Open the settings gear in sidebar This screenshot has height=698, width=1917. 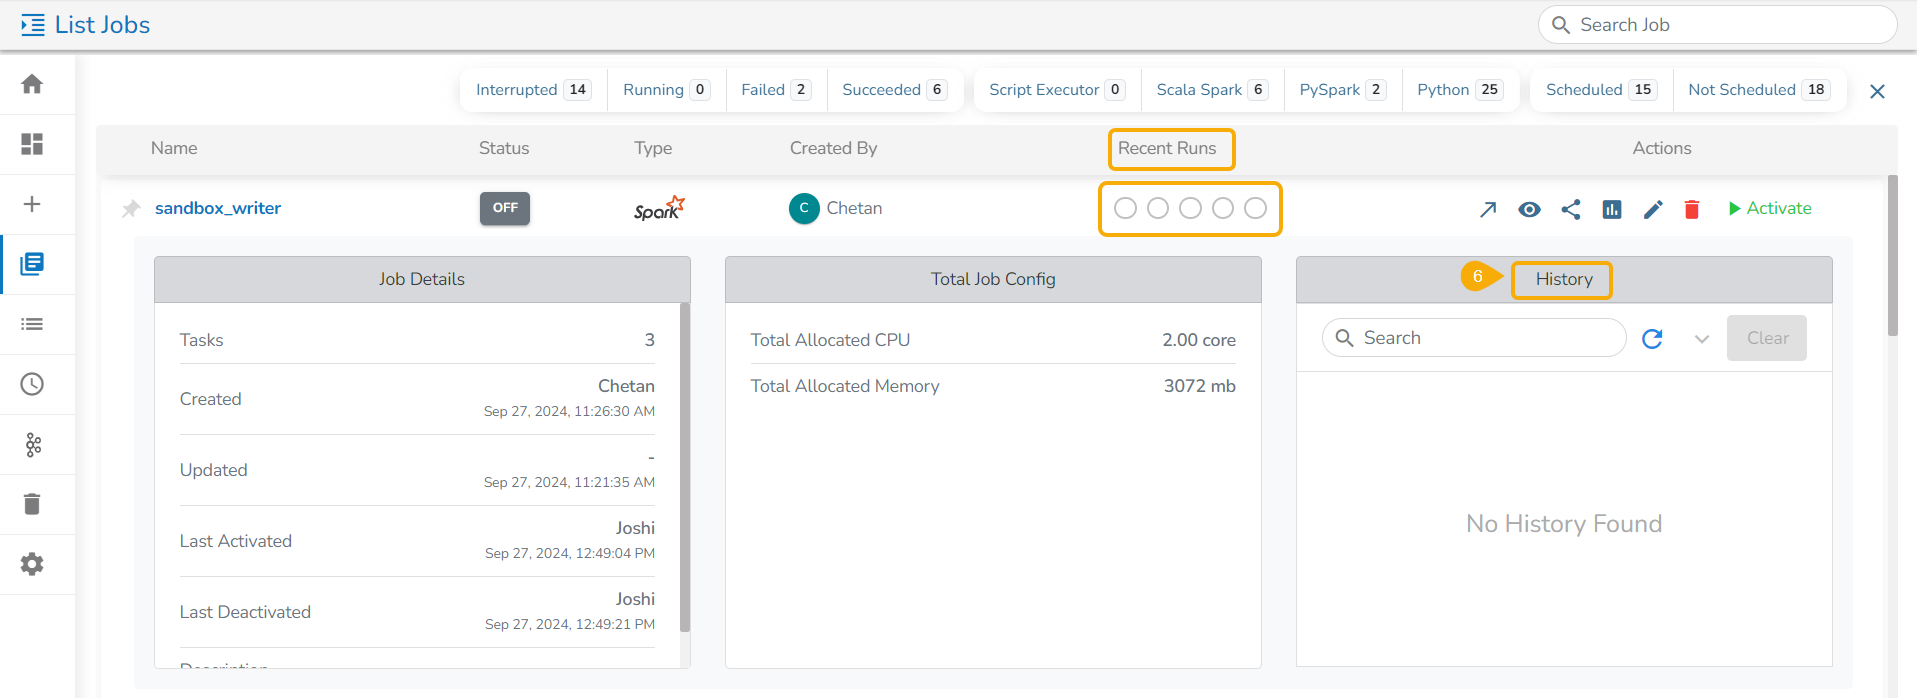click(x=32, y=564)
